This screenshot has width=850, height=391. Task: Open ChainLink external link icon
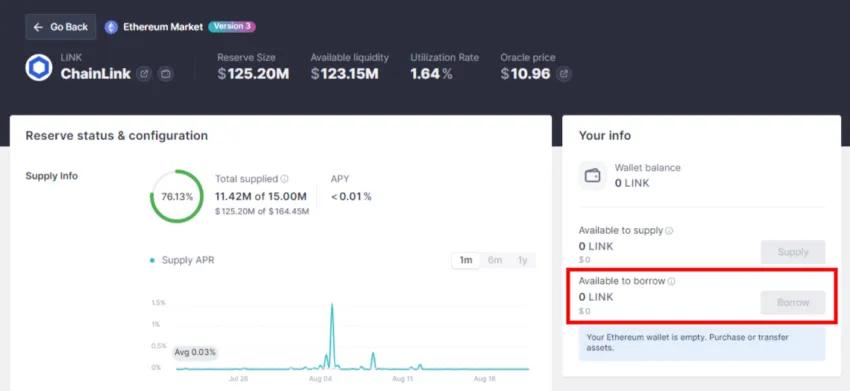[x=144, y=74]
